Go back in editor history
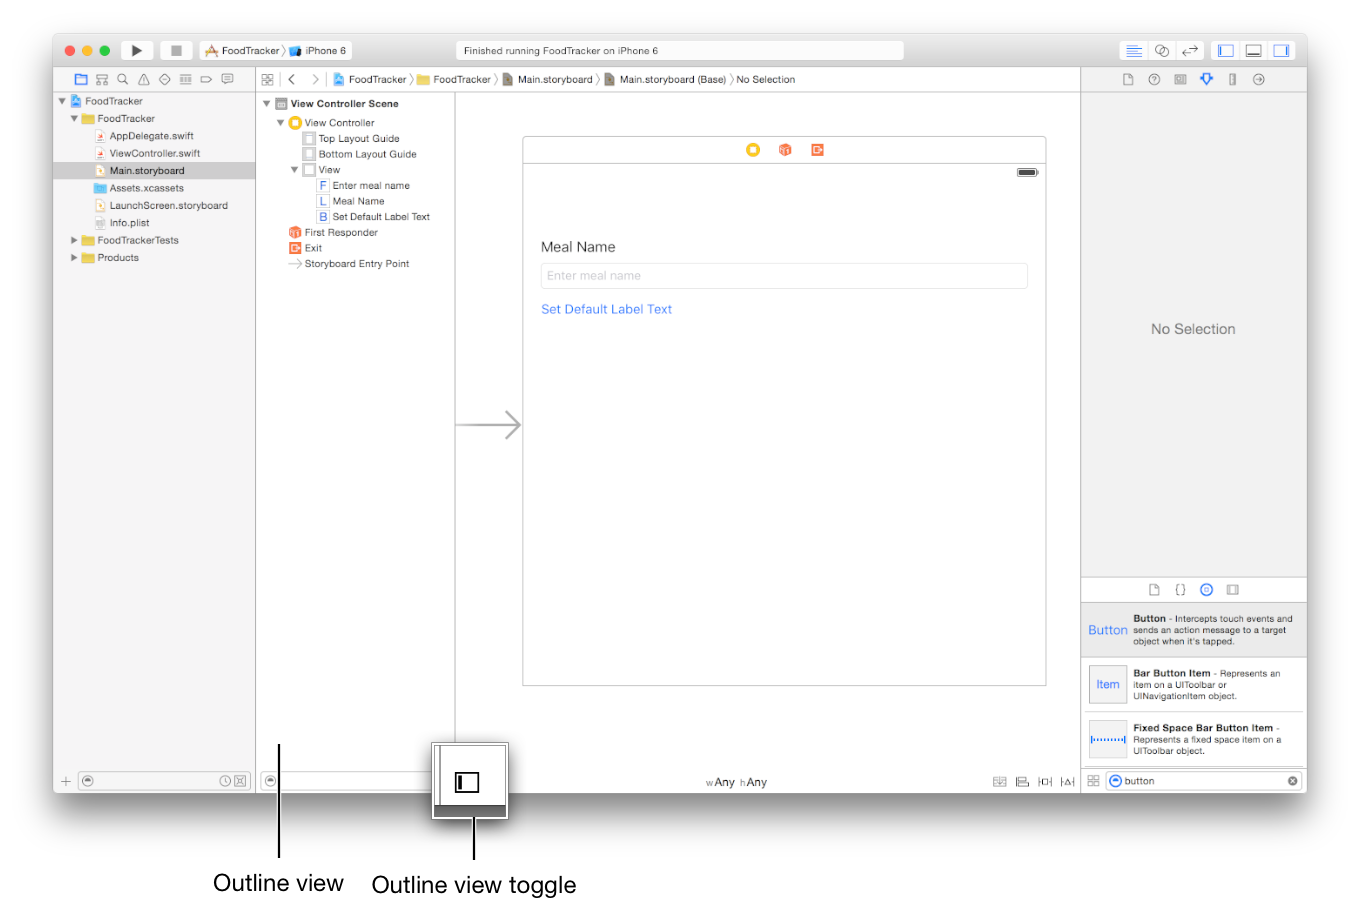The height and width of the screenshot is (911, 1360). click(291, 79)
